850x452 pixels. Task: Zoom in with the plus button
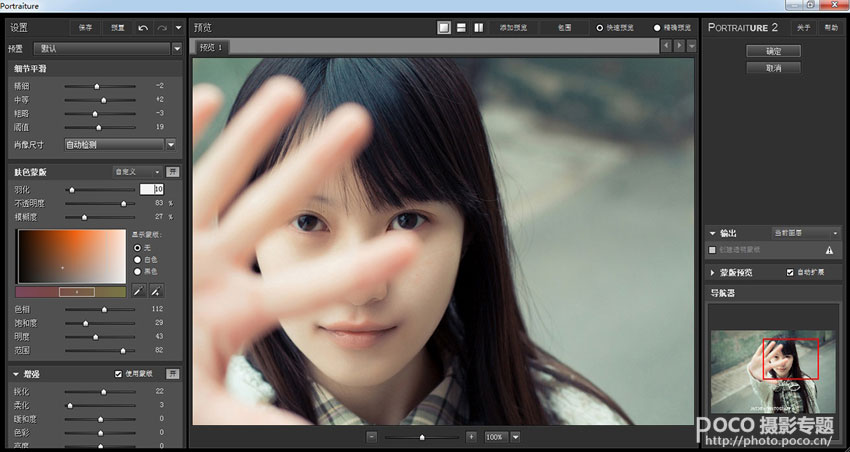point(472,437)
